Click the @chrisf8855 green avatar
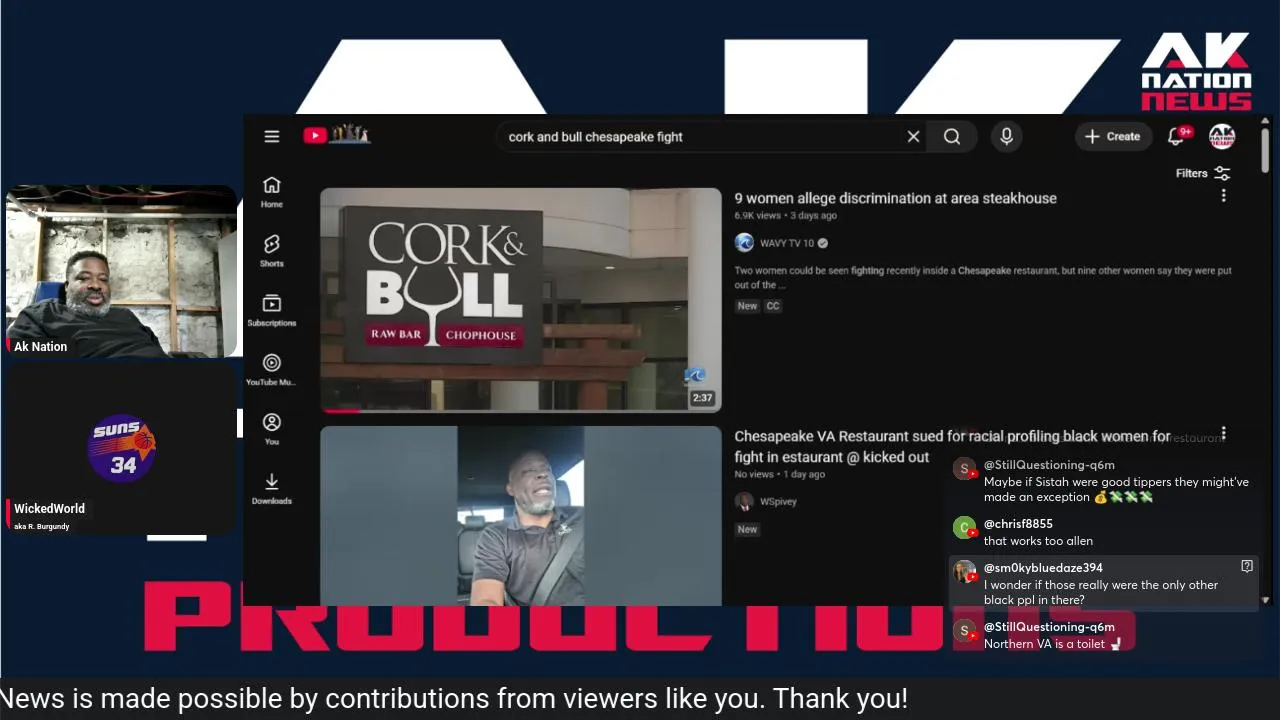 pos(964,528)
